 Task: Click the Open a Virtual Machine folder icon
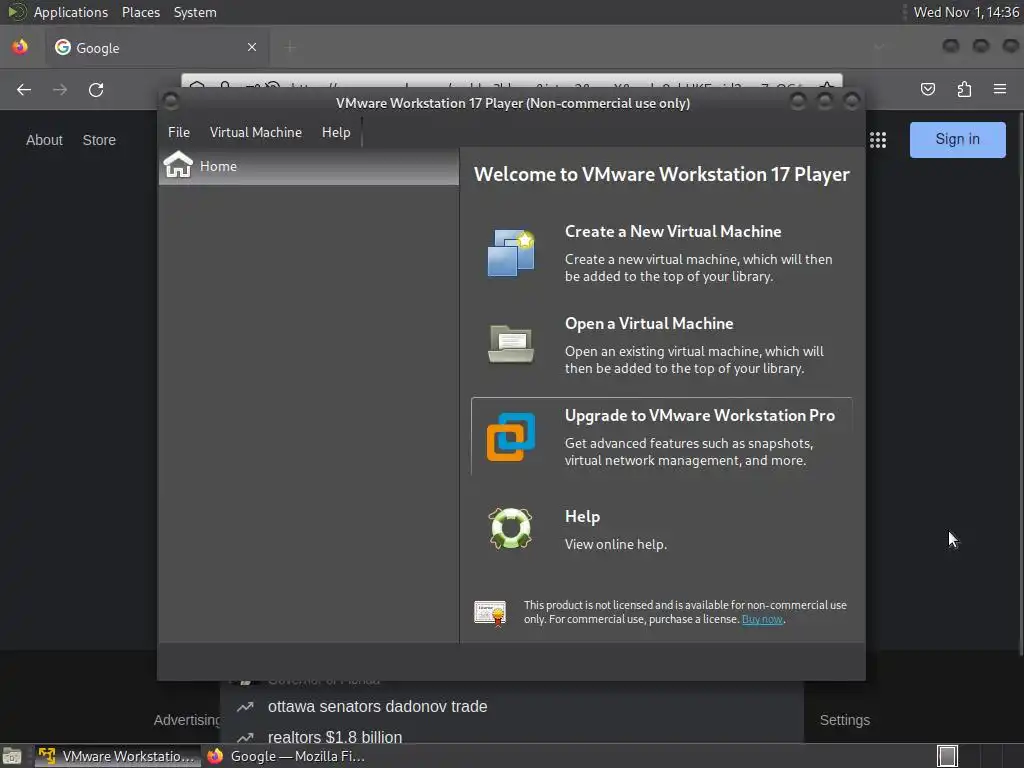[511, 344]
